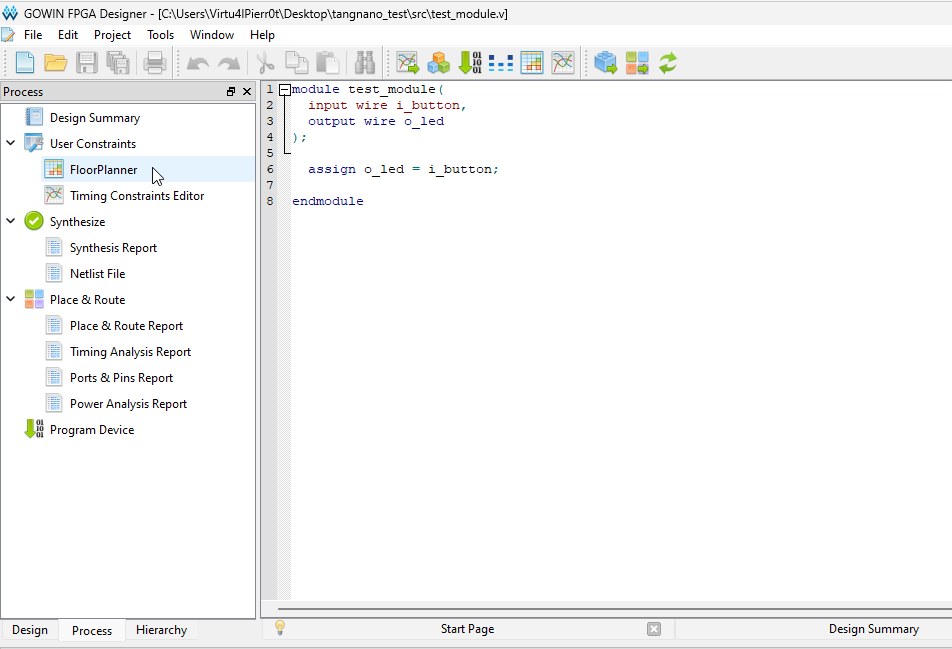The width and height of the screenshot is (952, 649).
Task: Click the Redo arrow icon
Action: pyautogui.click(x=229, y=63)
